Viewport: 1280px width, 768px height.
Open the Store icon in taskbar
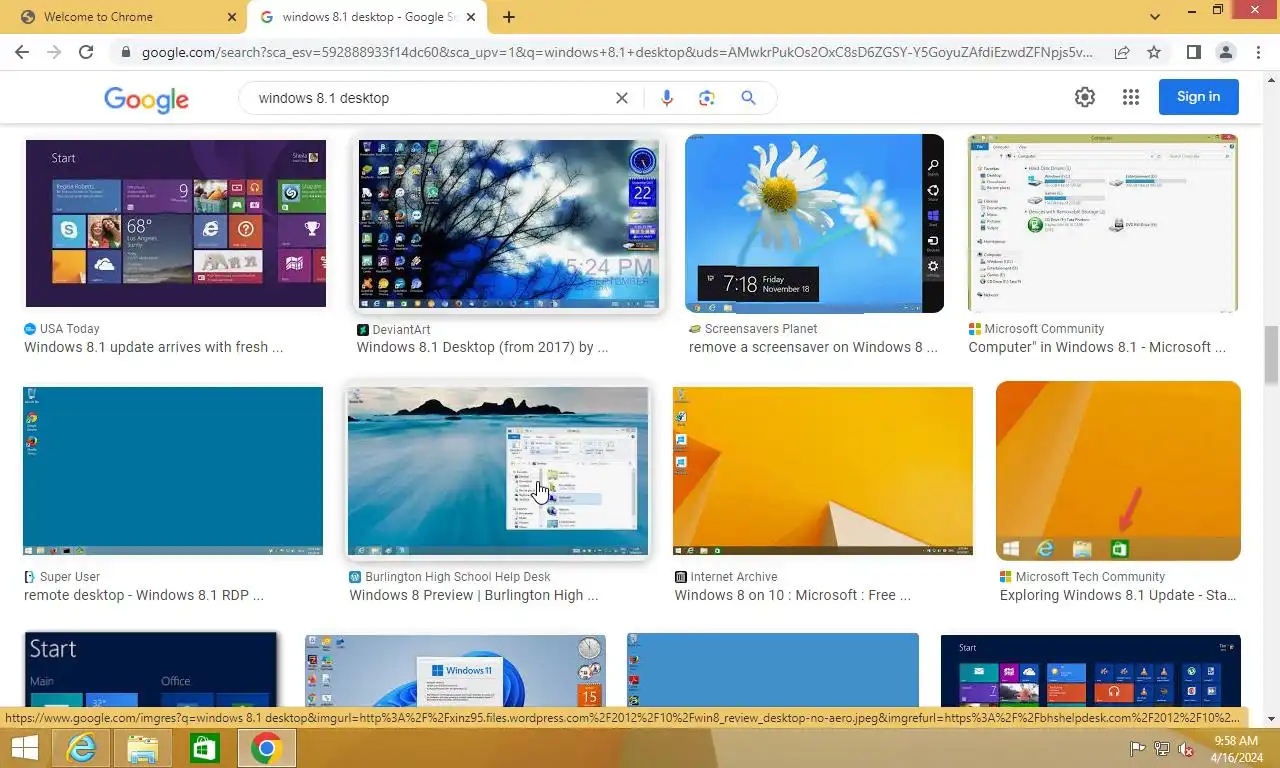pos(204,748)
